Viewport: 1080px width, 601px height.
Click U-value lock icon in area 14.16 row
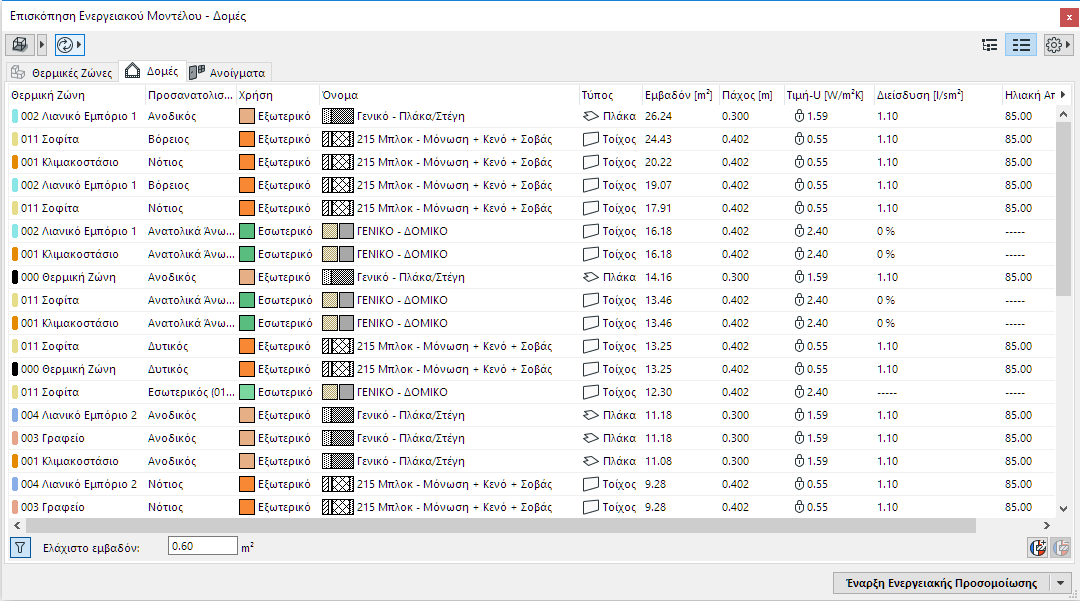[799, 277]
